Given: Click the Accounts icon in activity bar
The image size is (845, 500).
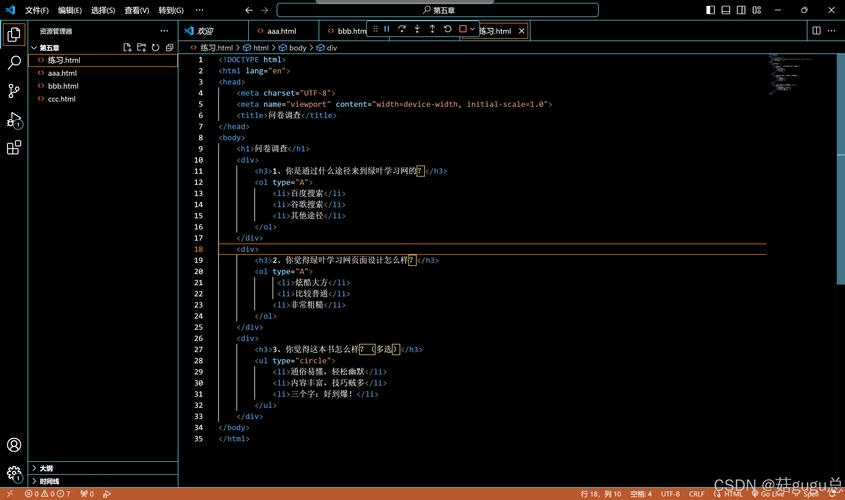Looking at the screenshot, I should [14, 445].
